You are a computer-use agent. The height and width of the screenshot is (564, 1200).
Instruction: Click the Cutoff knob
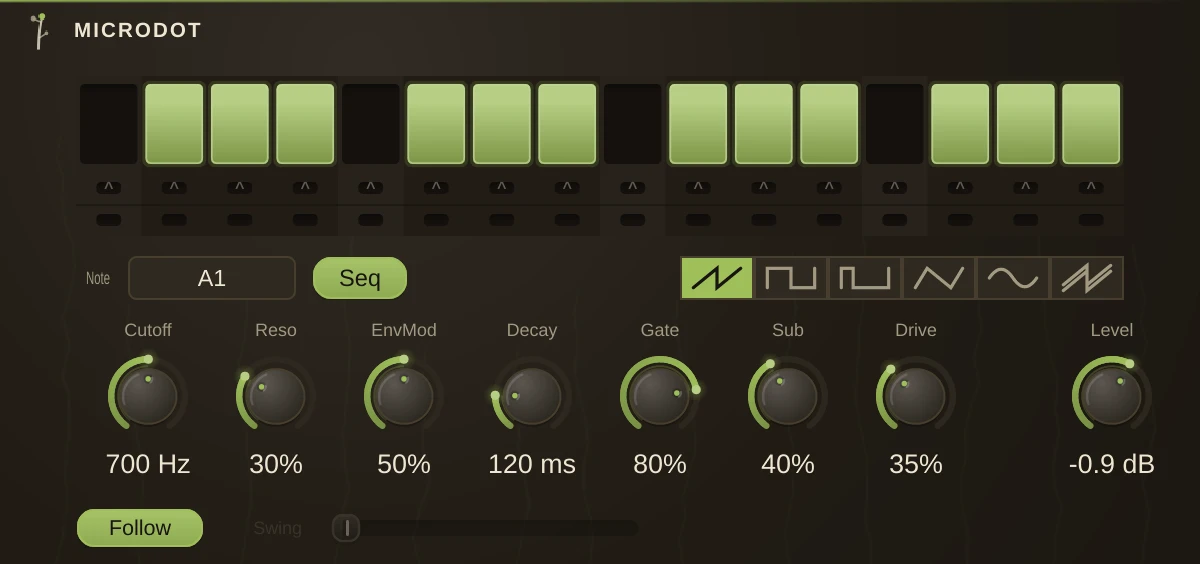[148, 396]
